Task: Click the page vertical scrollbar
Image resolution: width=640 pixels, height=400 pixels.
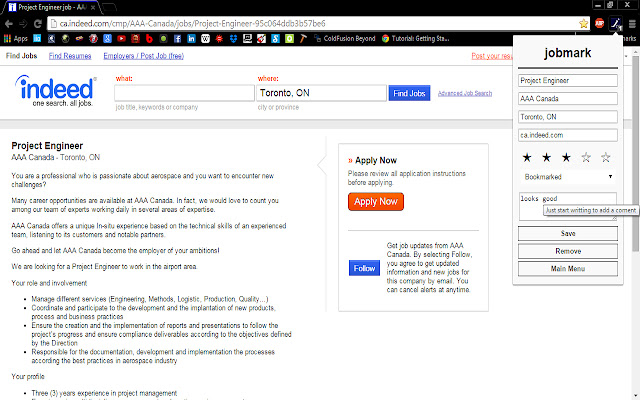Action: [635, 153]
